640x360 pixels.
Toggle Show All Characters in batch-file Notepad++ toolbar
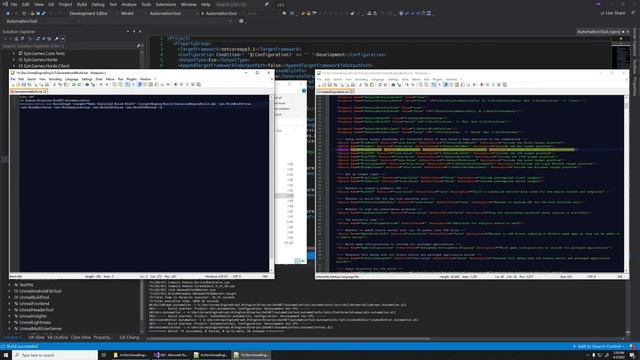pos(133,84)
